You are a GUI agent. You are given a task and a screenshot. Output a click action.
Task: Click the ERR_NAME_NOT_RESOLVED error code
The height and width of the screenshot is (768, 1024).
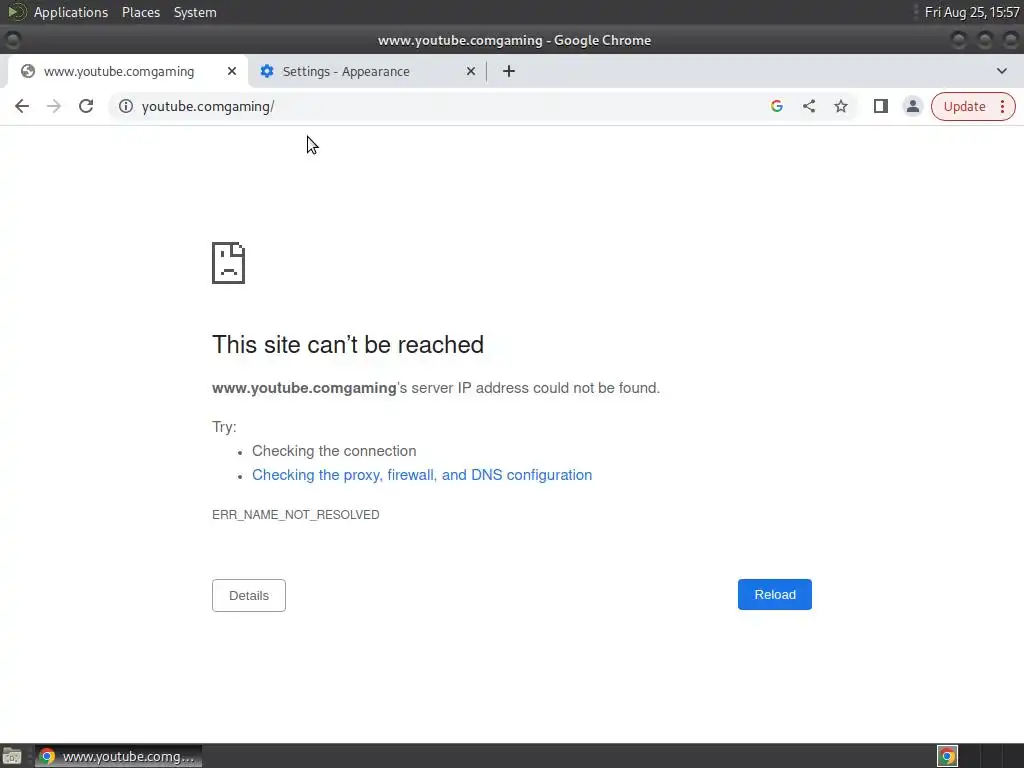point(296,515)
